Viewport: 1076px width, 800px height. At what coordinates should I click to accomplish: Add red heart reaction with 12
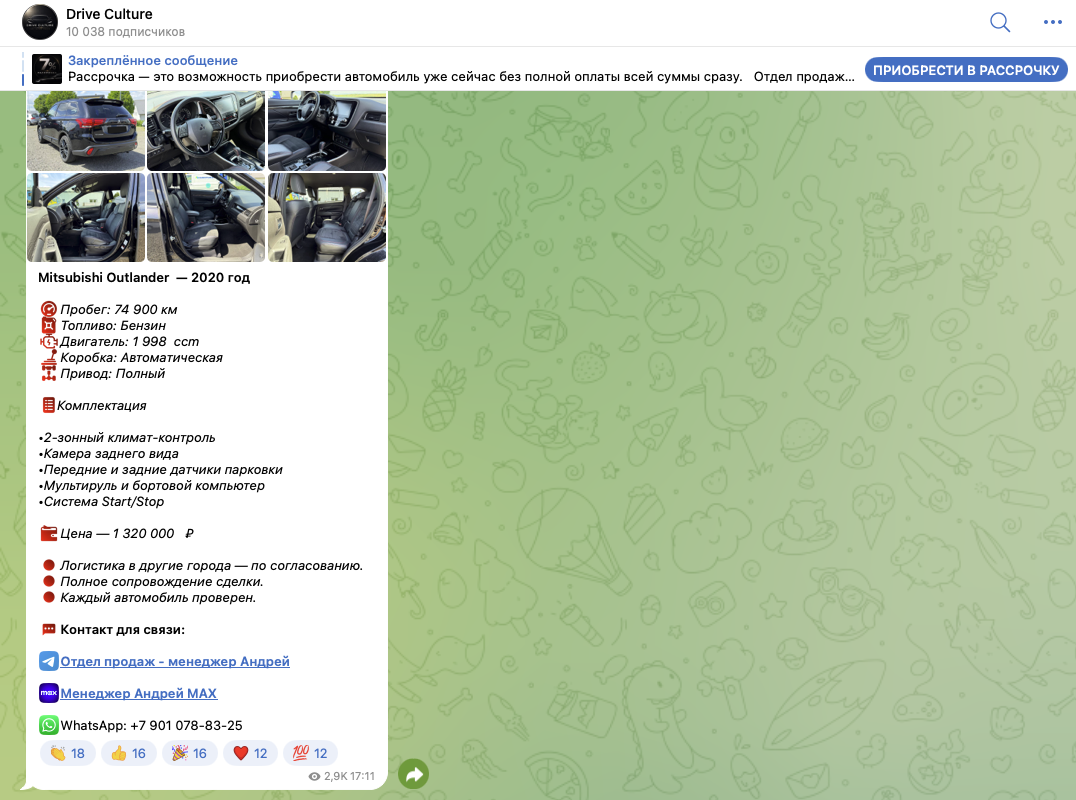(x=250, y=753)
